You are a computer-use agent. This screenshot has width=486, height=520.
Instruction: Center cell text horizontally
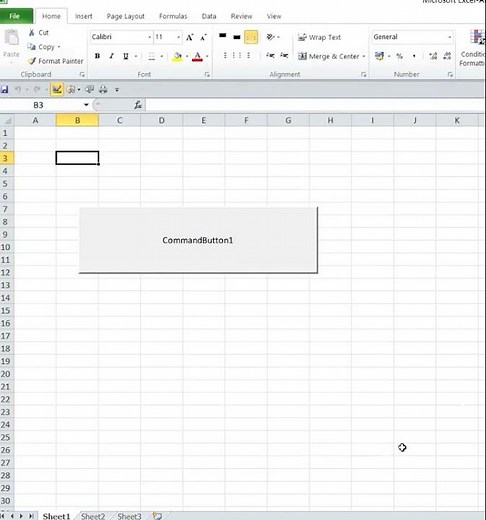pos(237,55)
